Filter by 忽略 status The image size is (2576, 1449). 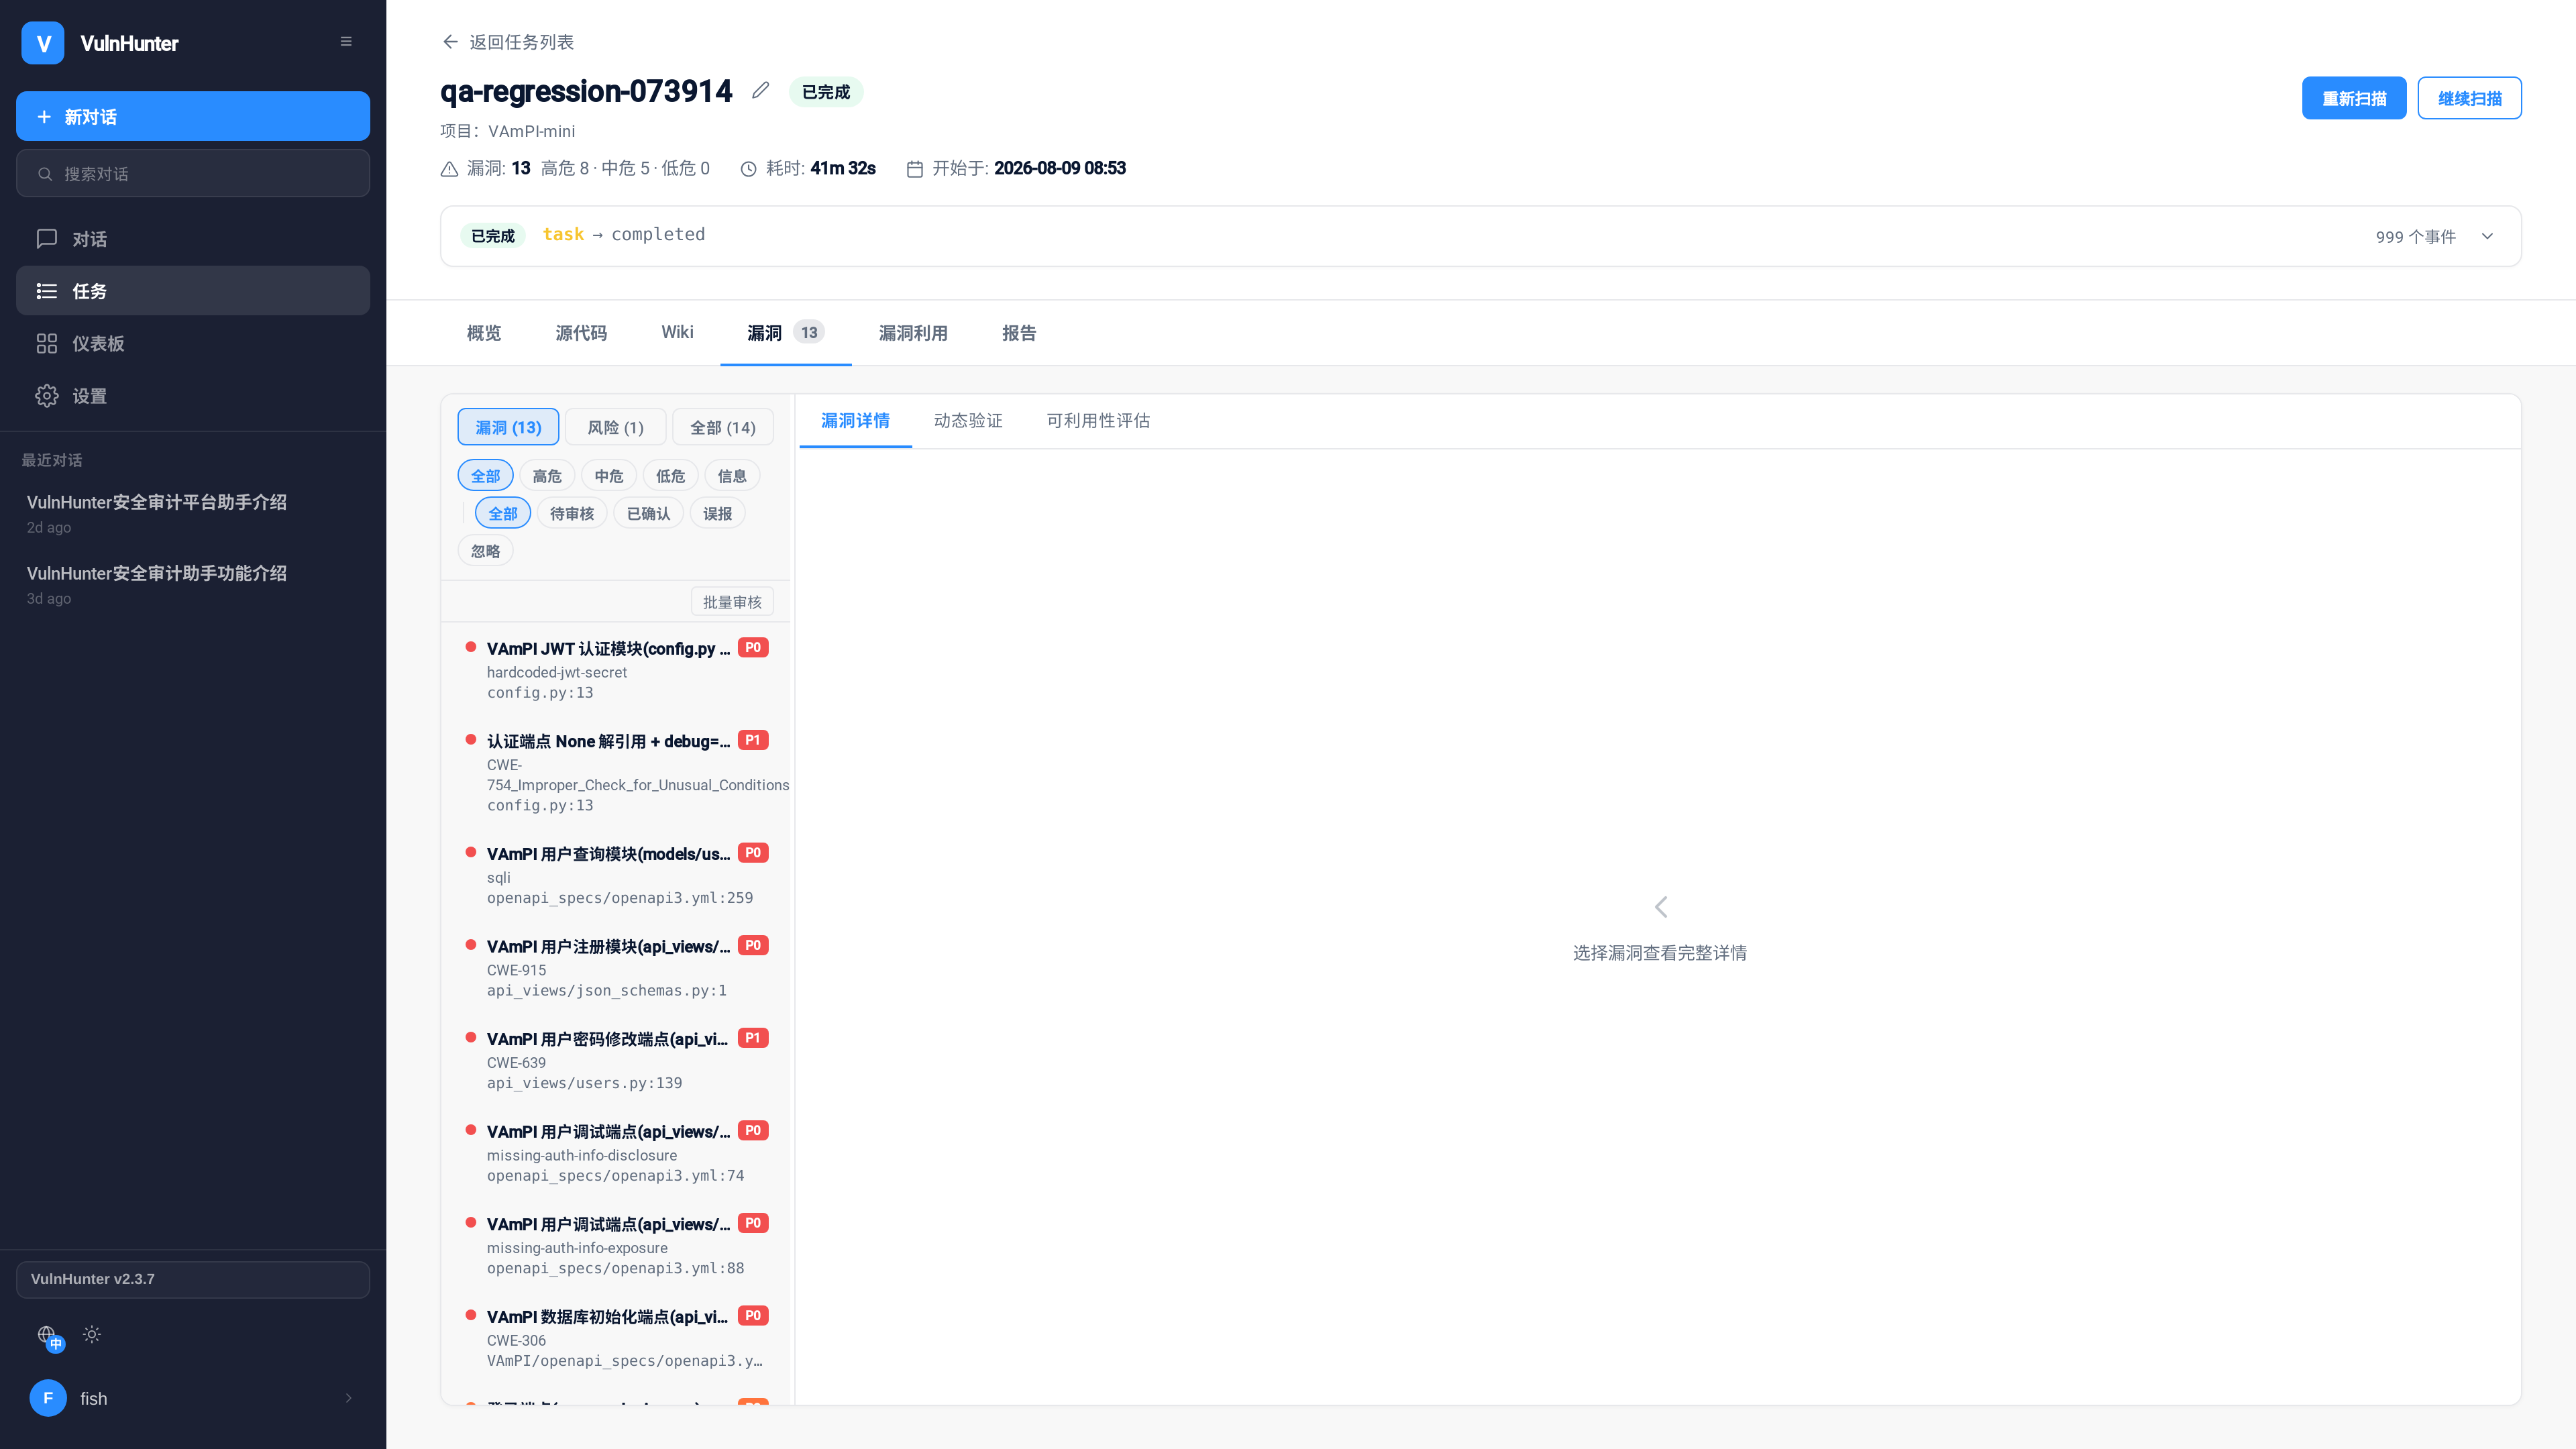tap(485, 551)
